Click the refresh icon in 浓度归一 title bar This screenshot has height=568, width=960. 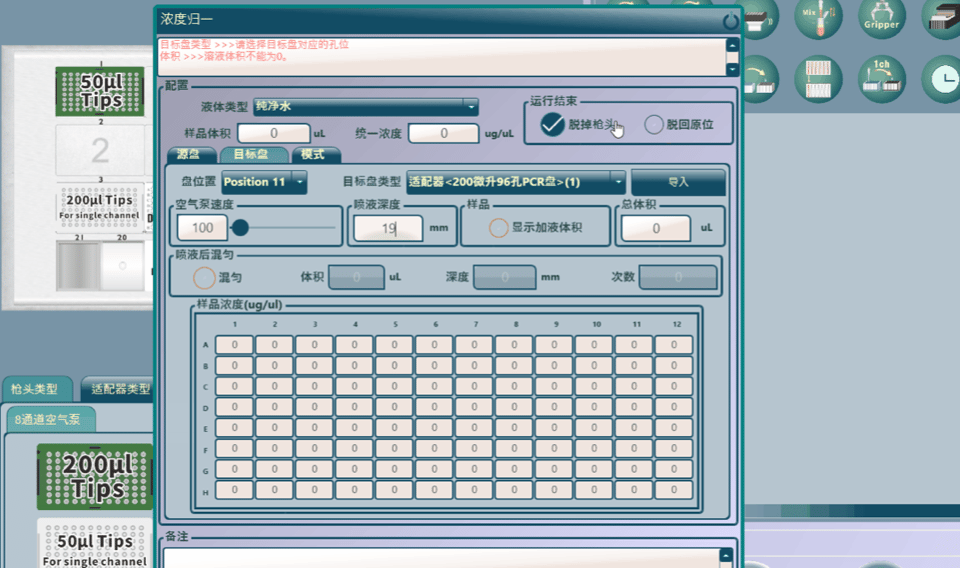pyautogui.click(x=731, y=19)
